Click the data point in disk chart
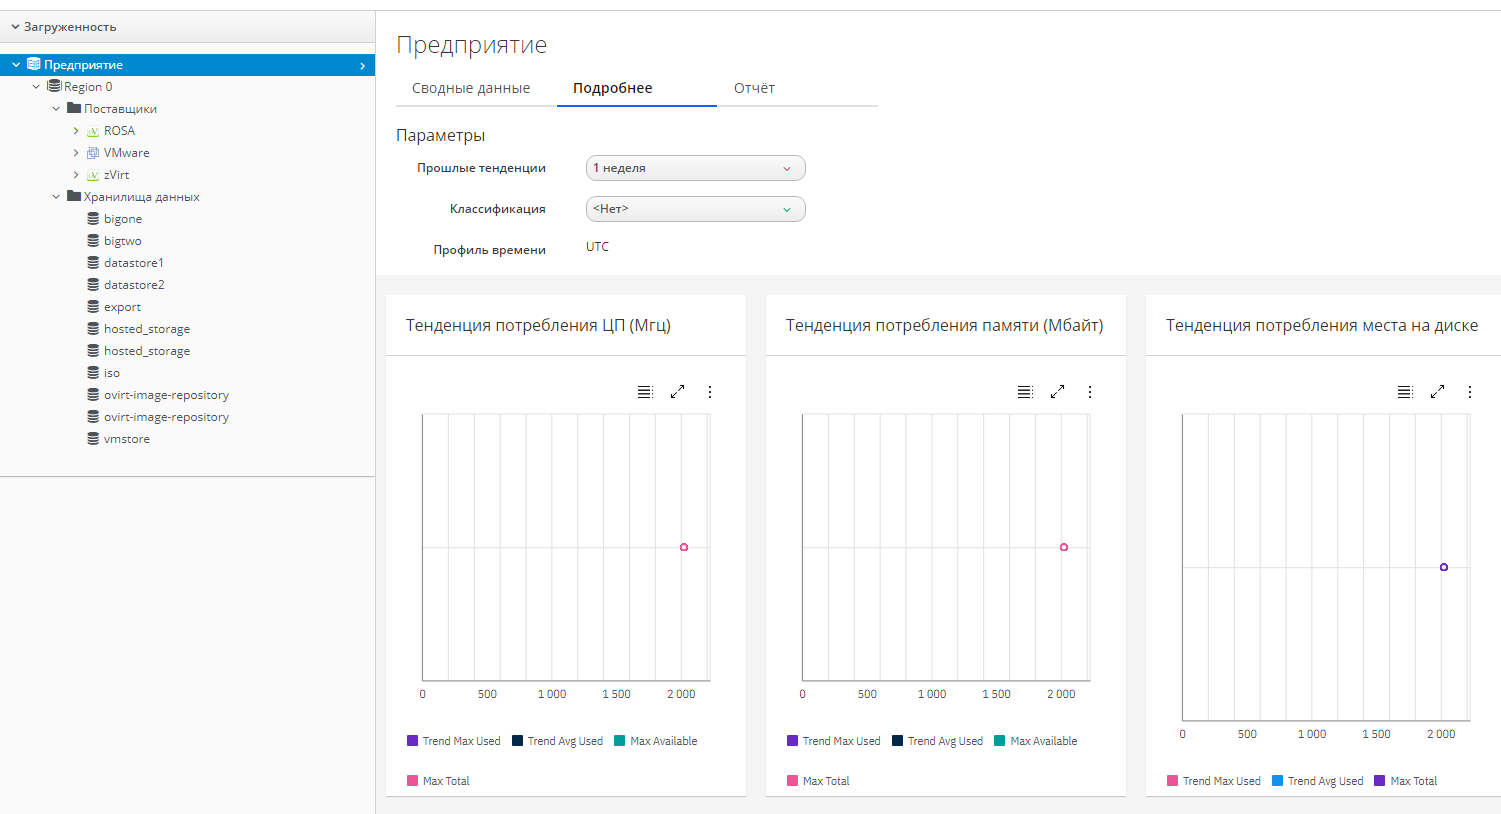 (x=1444, y=567)
